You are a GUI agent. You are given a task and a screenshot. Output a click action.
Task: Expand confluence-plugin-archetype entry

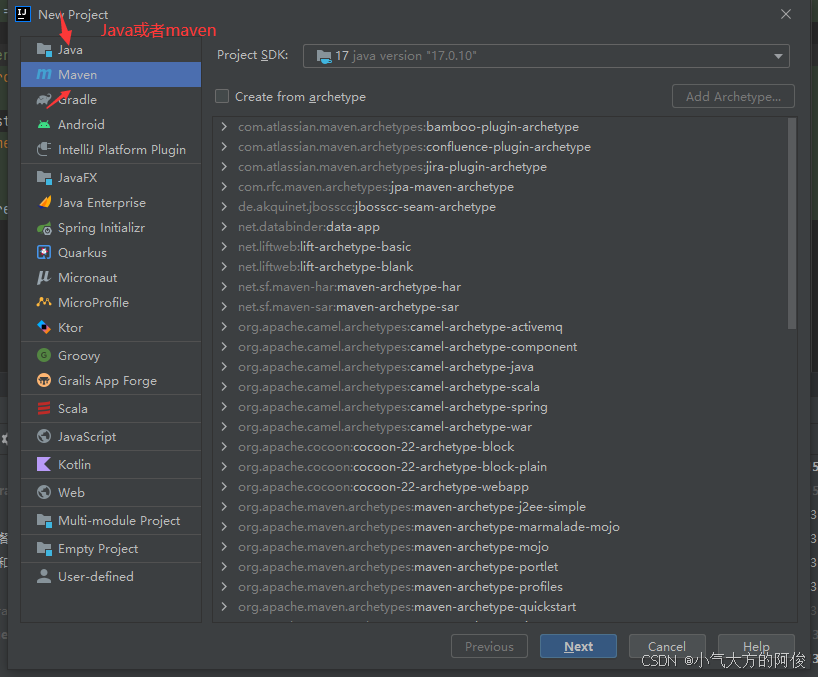(224, 147)
